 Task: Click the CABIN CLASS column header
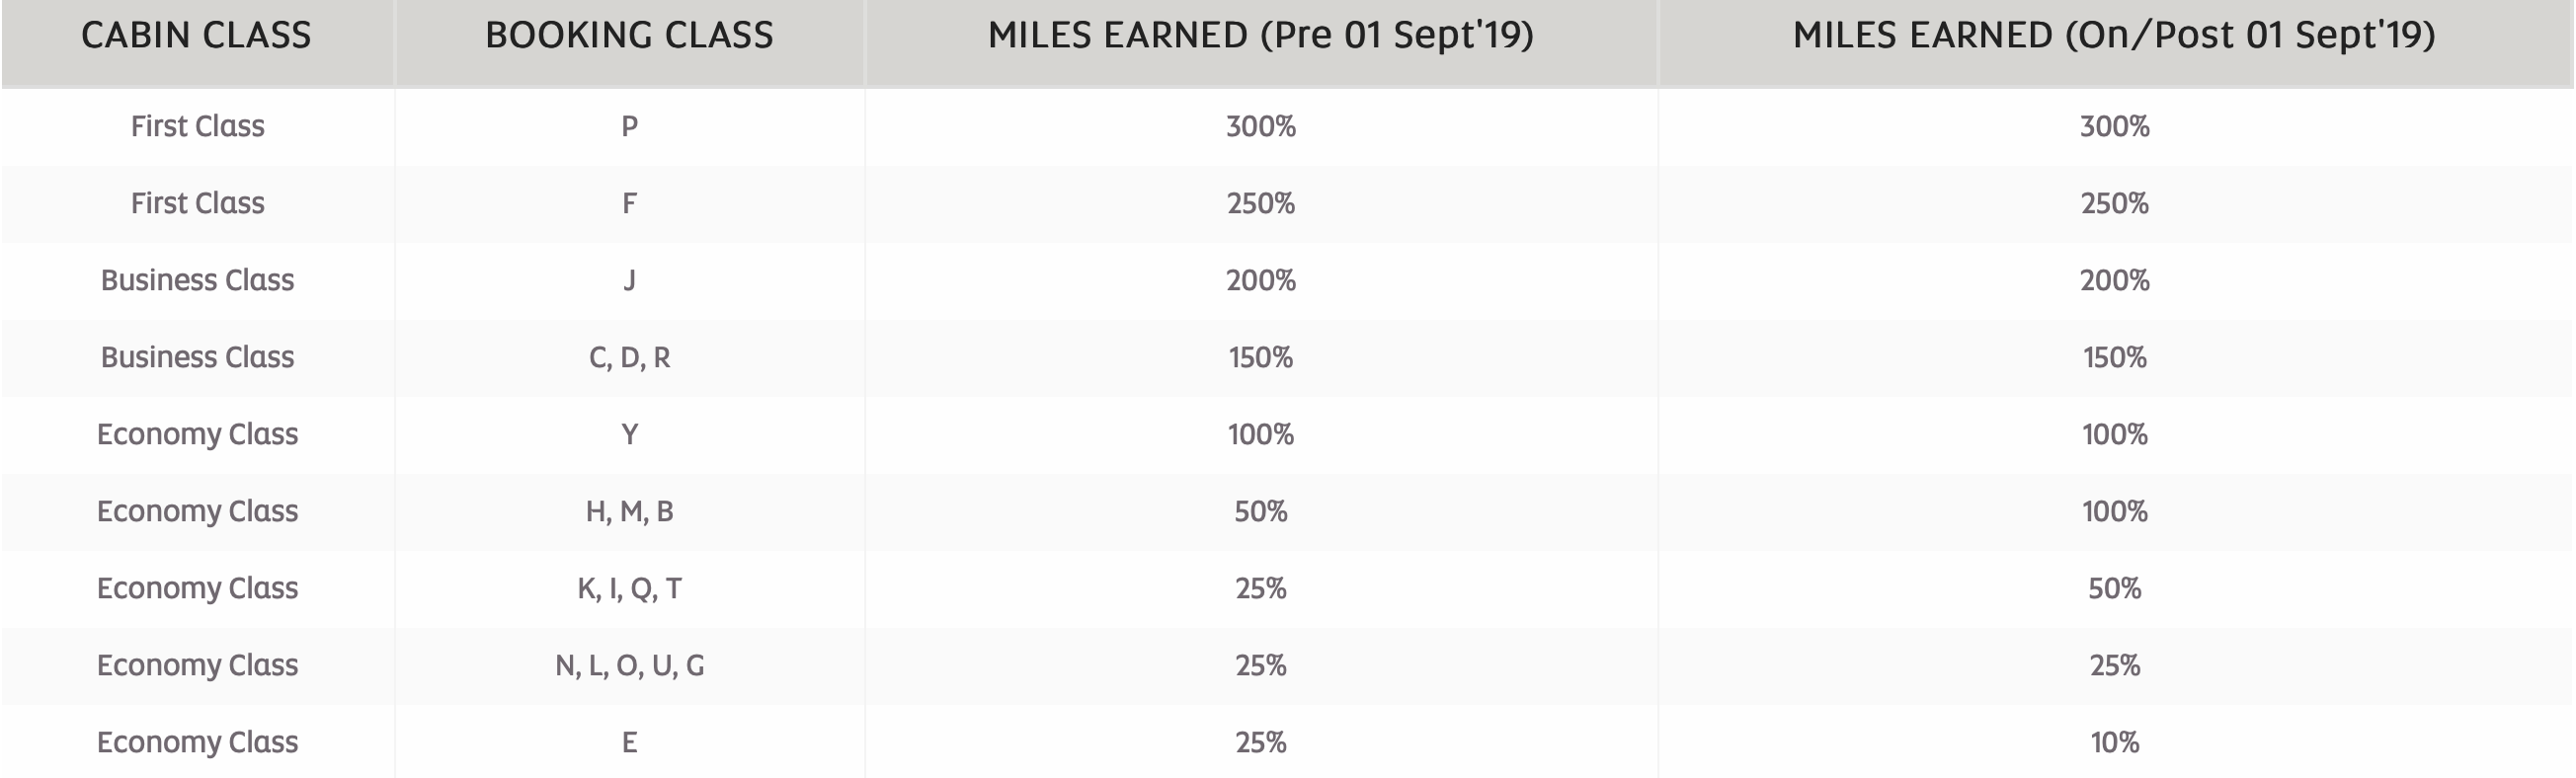(196, 36)
